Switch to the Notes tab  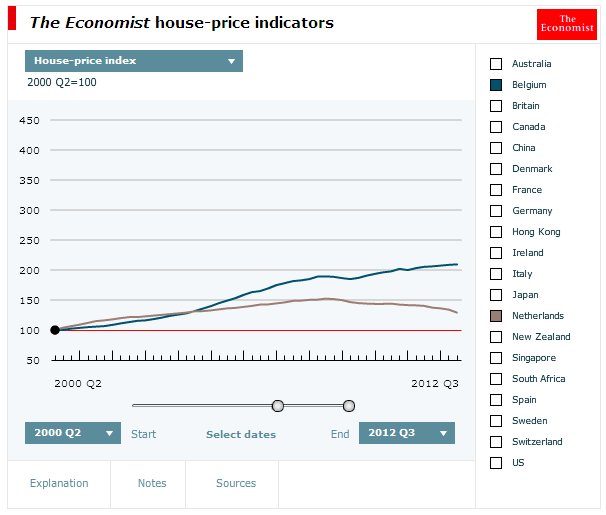click(152, 484)
